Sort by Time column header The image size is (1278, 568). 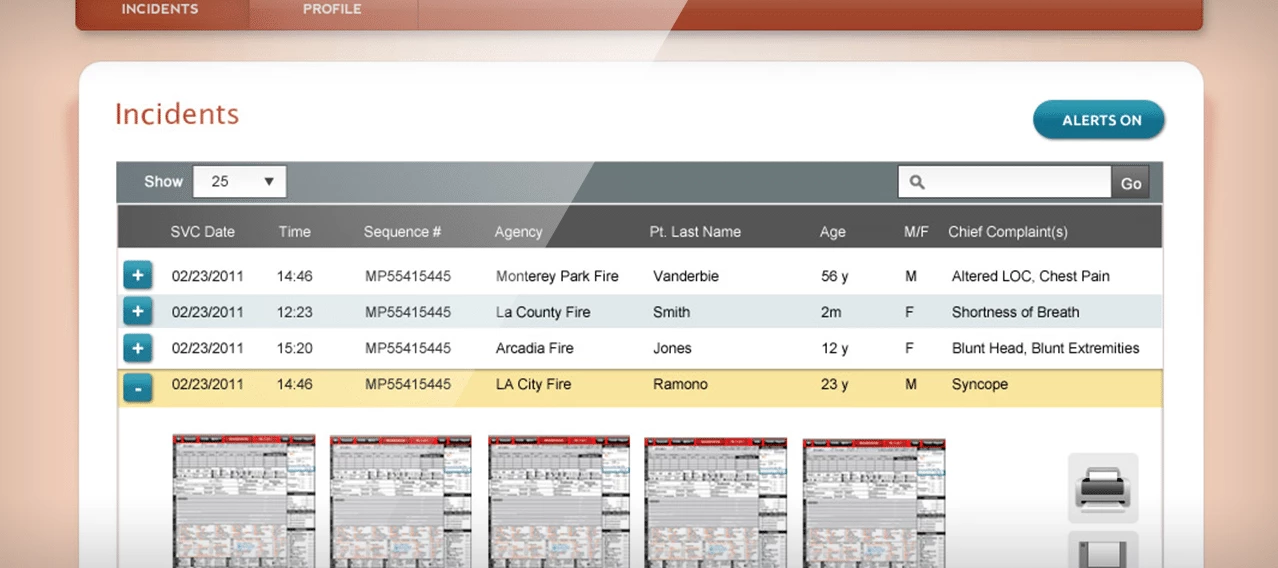click(295, 232)
